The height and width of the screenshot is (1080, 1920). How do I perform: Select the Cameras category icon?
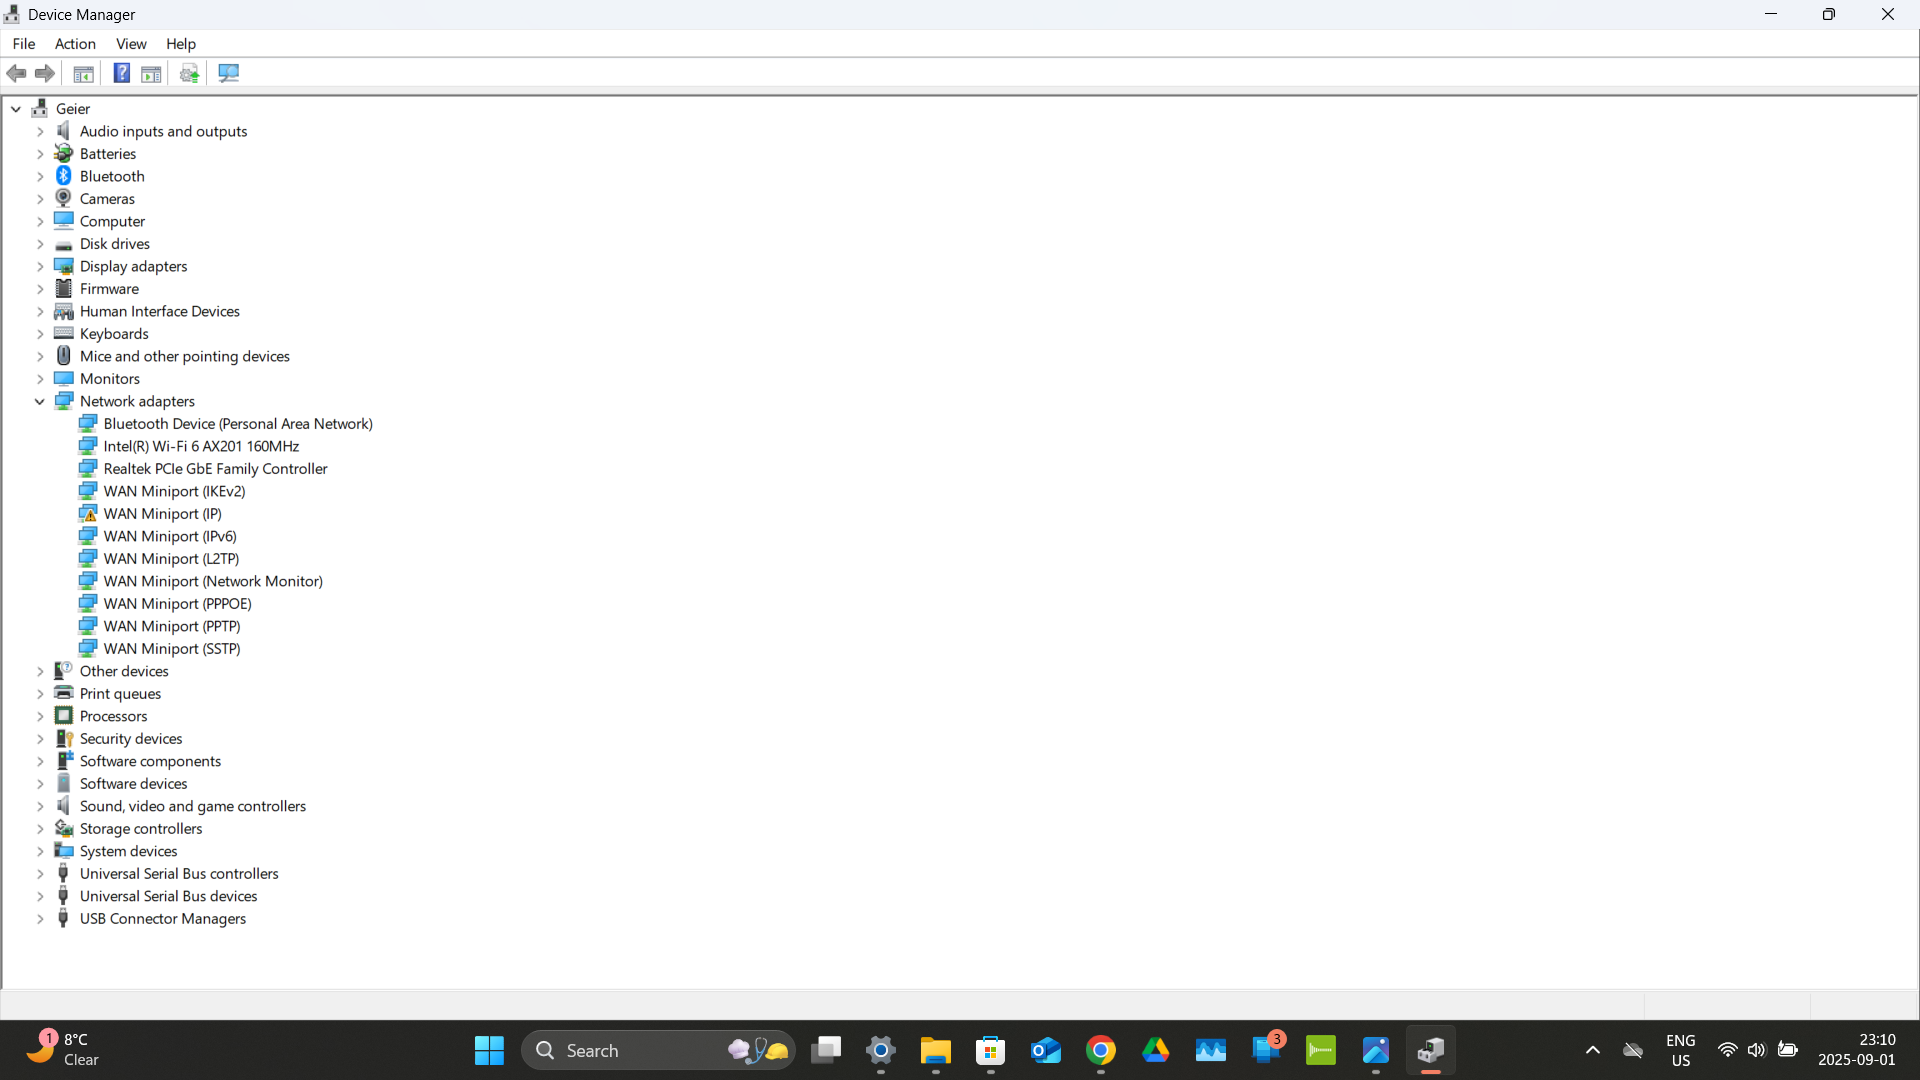[64, 198]
